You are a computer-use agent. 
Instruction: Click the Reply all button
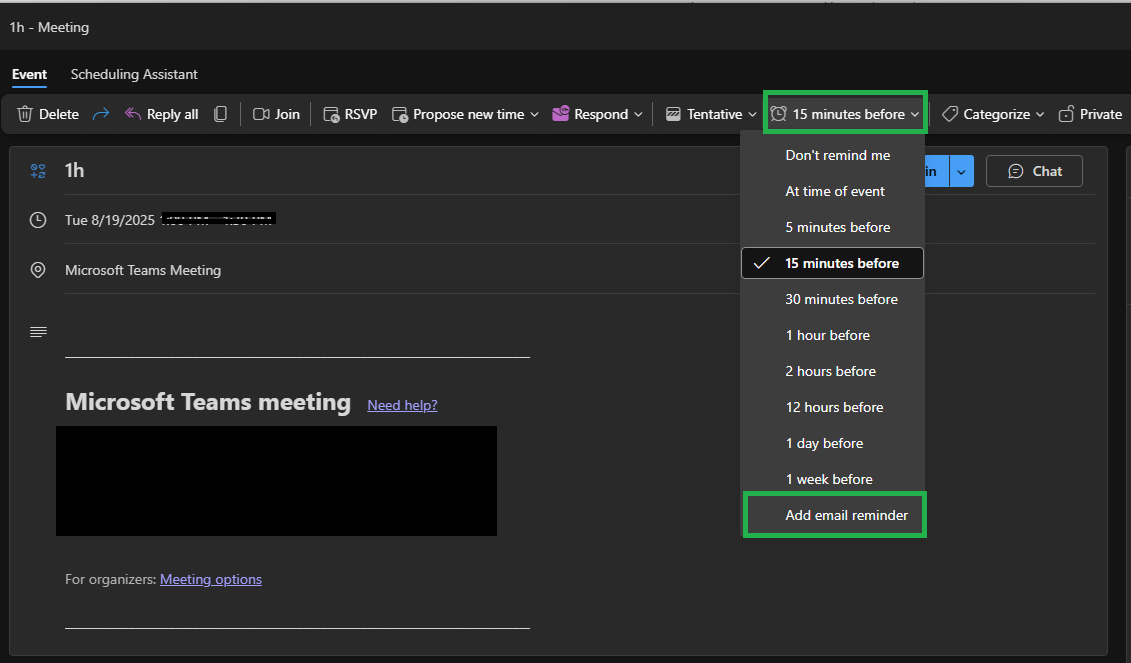tap(162, 114)
